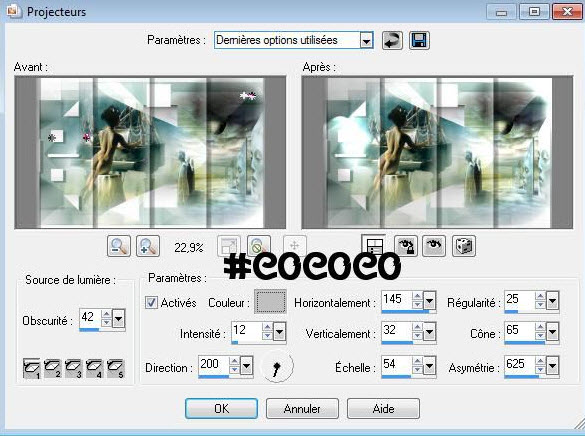Select light source number 2
Image resolution: width=585 pixels, height=436 pixels.
[53, 368]
